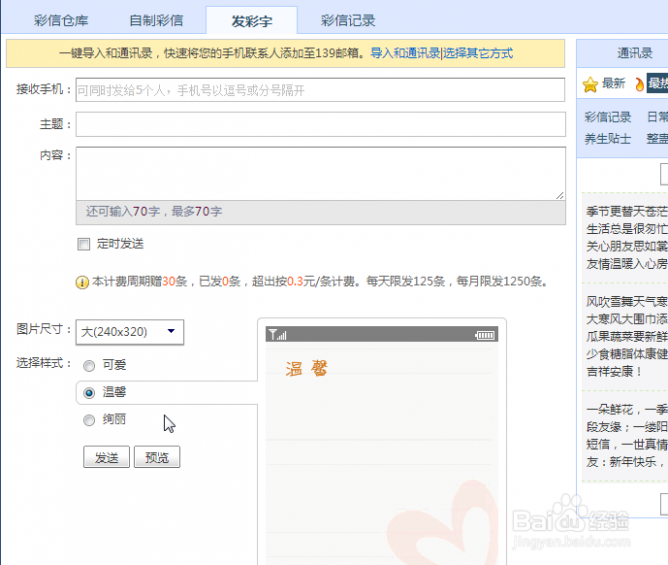Open the 图片尺寸 size dropdown
Viewport: 668px width, 565px height.
(130, 332)
